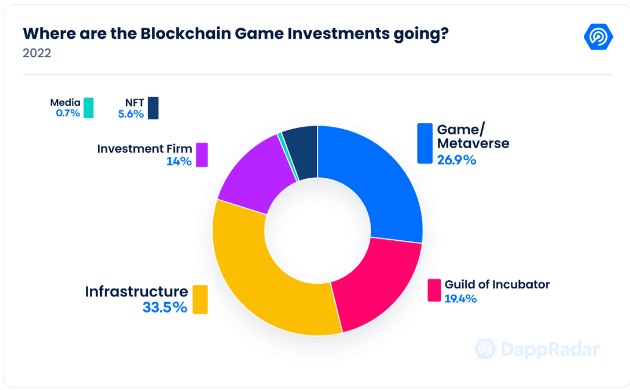The height and width of the screenshot is (390, 630).
Task: Click the Guild of Incubator 19.4% label
Action: (x=497, y=291)
